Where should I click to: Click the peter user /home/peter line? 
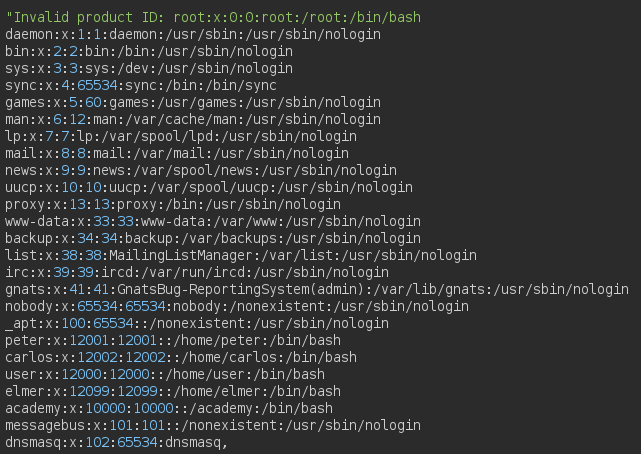click(173, 340)
